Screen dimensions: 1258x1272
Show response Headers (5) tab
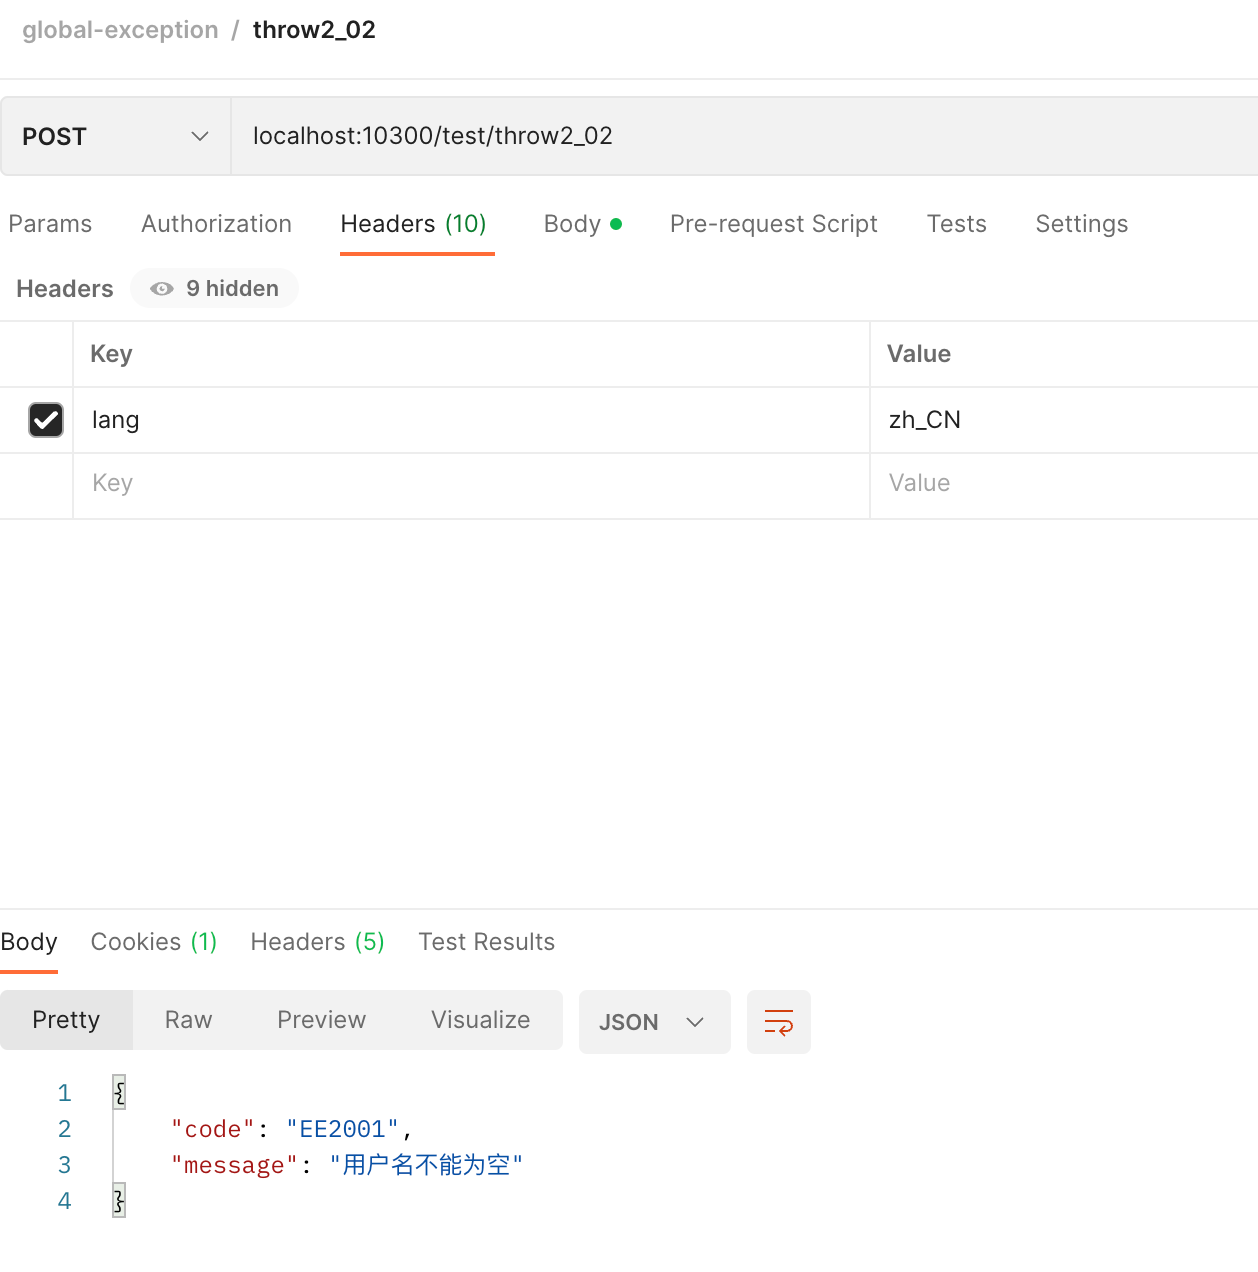[317, 942]
